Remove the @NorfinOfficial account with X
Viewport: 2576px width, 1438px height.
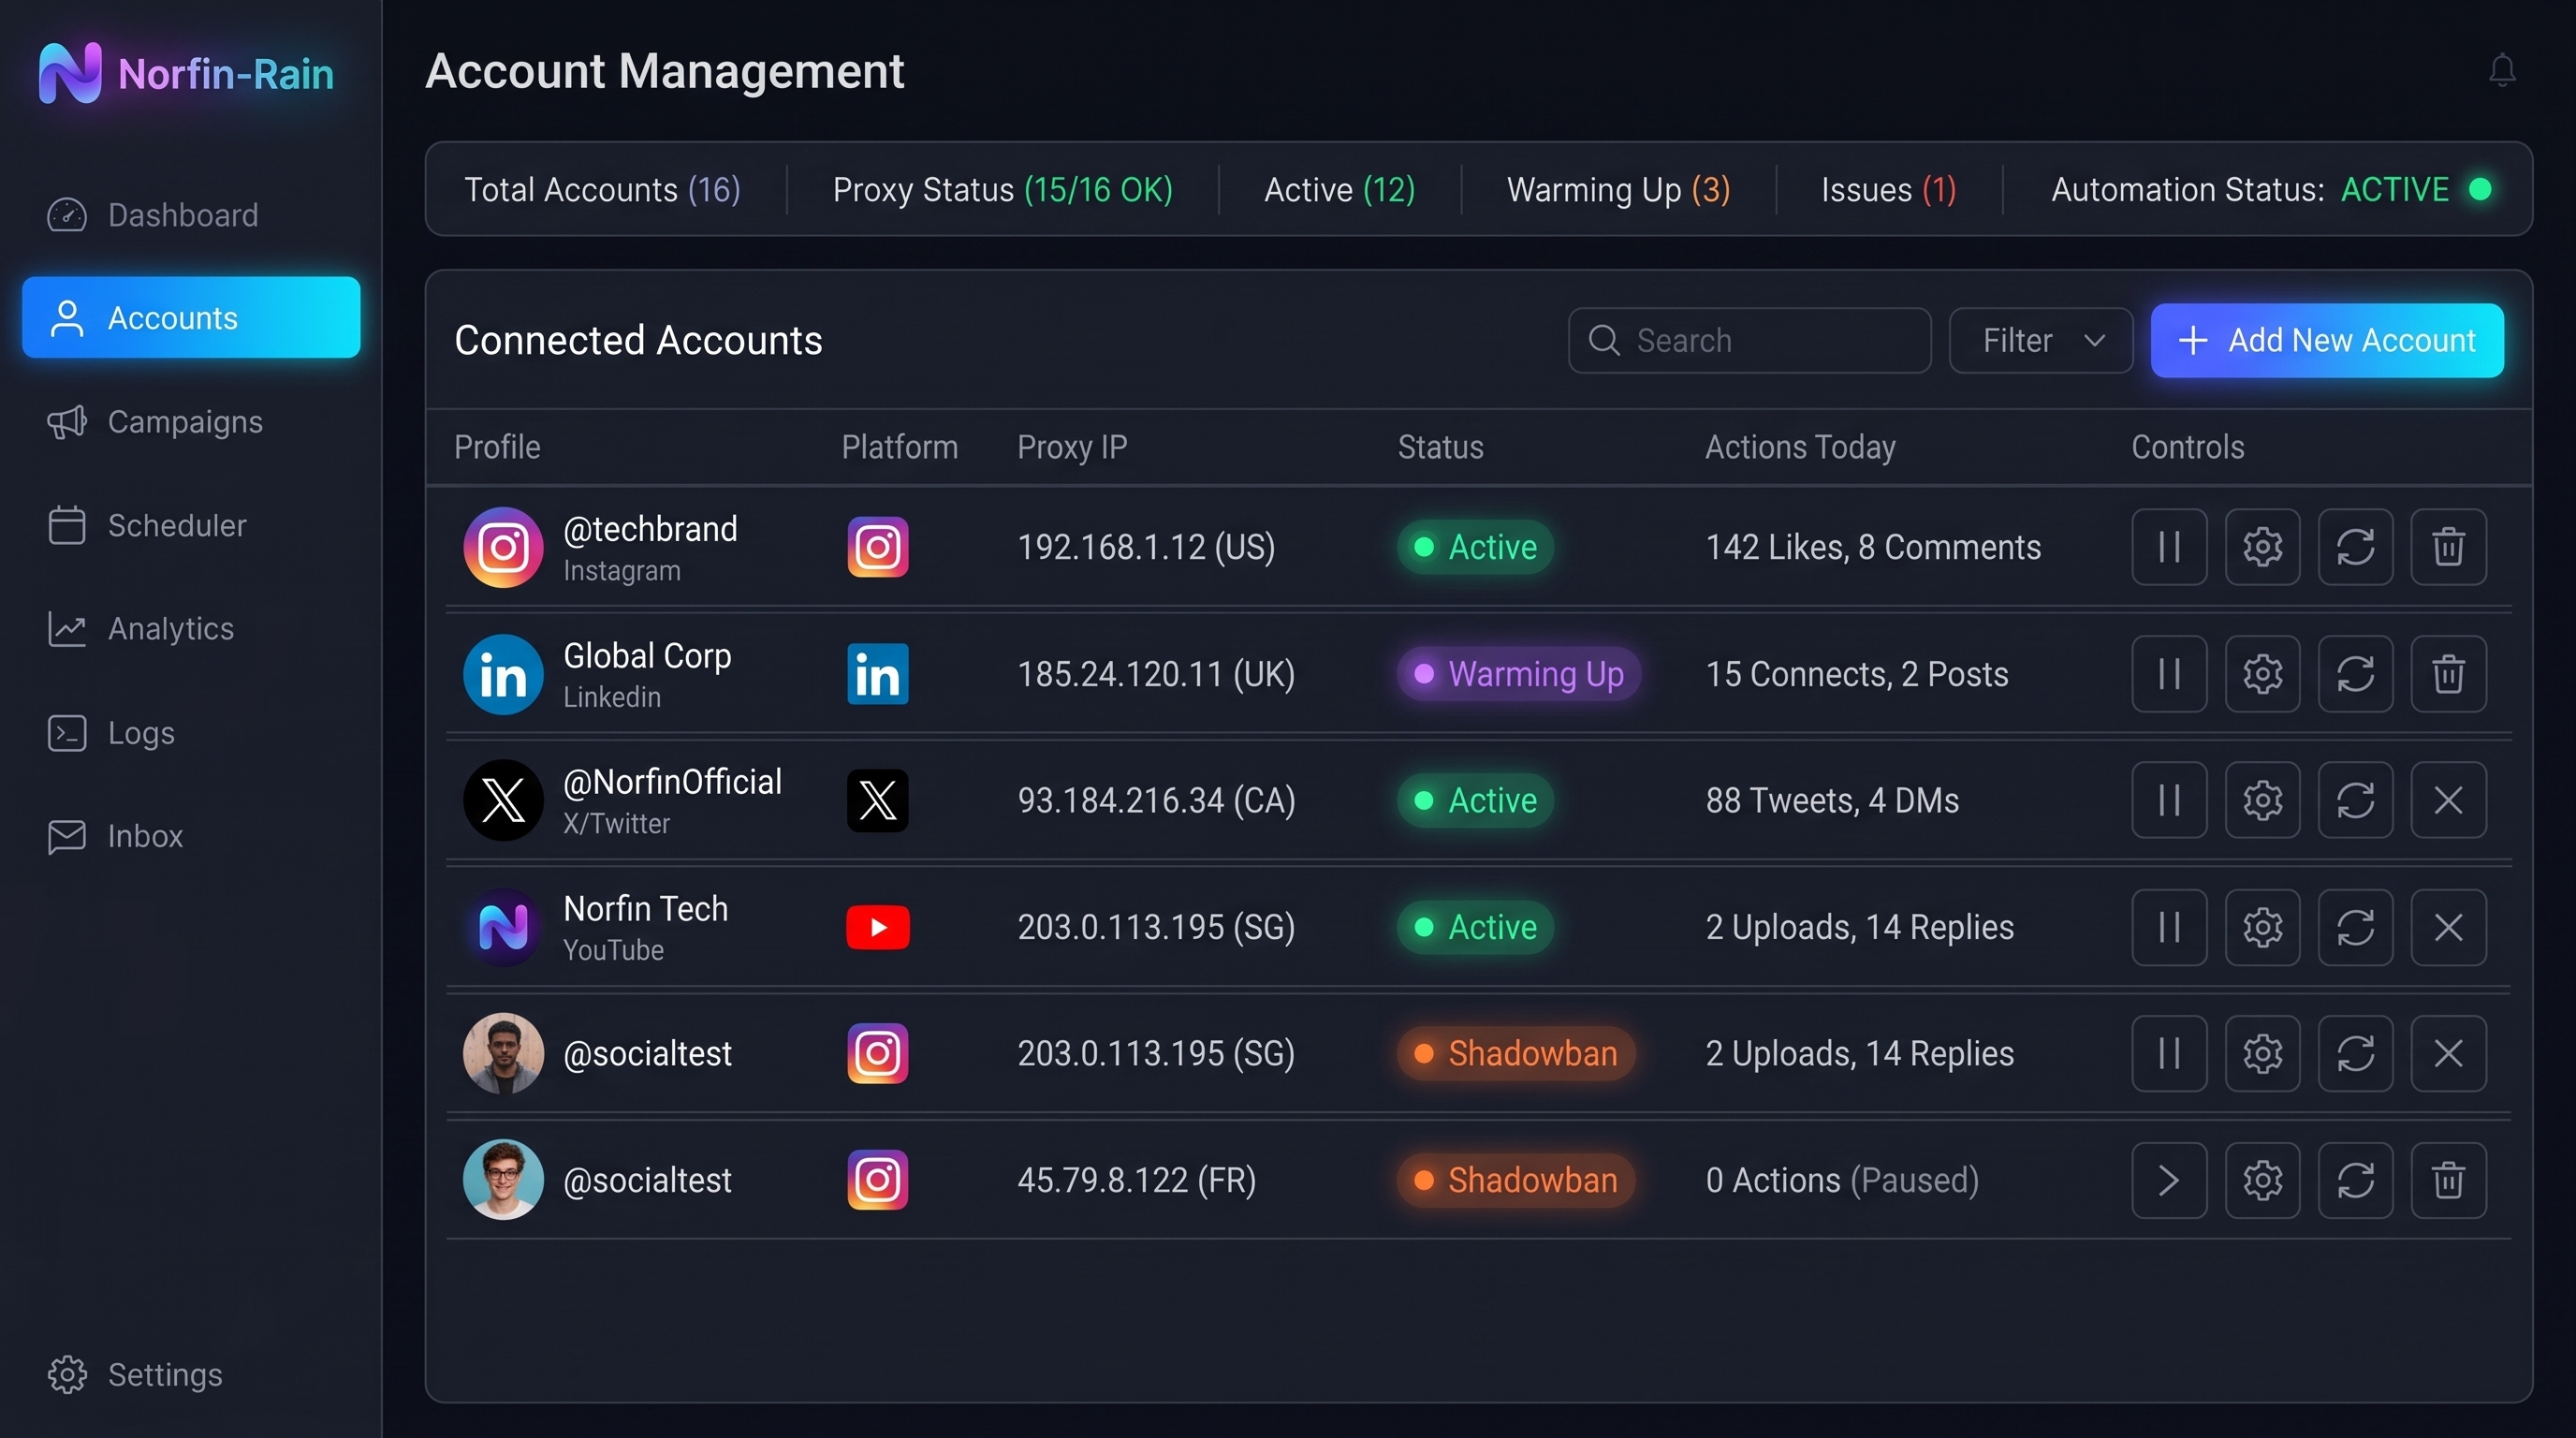click(x=2448, y=800)
